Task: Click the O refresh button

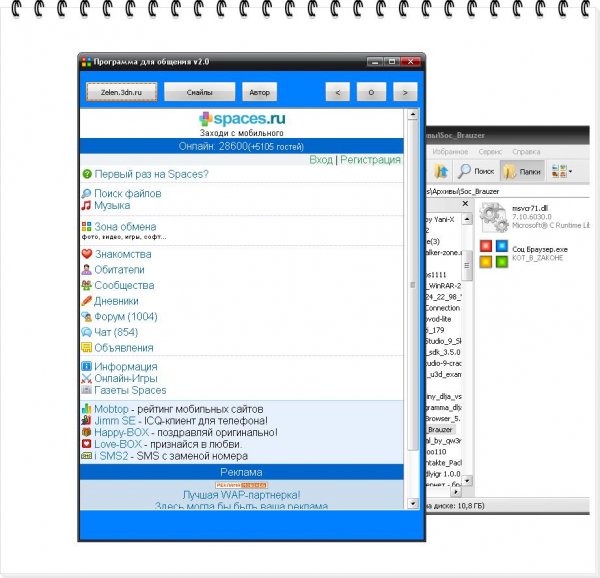Action: tap(371, 92)
